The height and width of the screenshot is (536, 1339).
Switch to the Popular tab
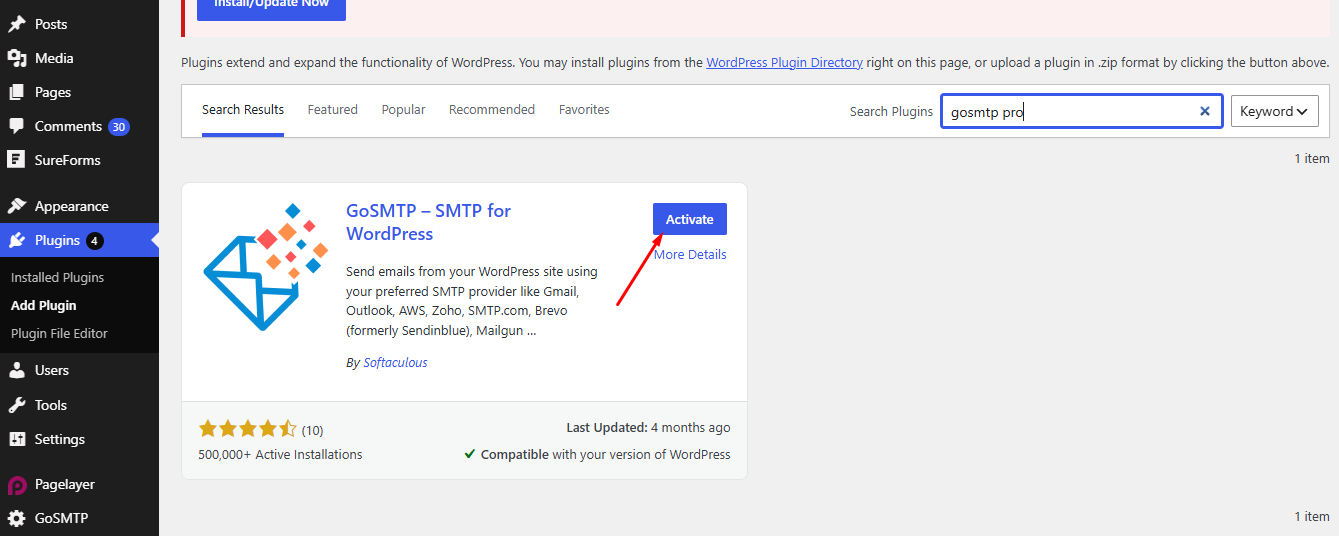coord(403,110)
